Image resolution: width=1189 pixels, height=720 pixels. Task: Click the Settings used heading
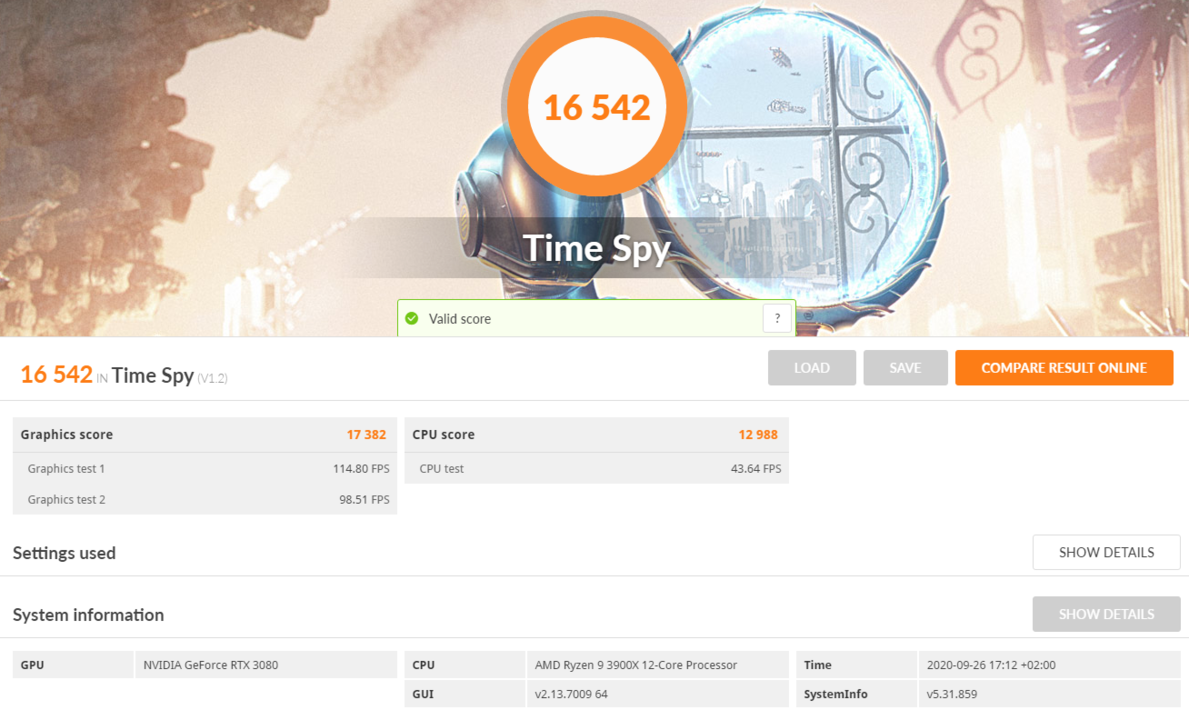tap(64, 553)
